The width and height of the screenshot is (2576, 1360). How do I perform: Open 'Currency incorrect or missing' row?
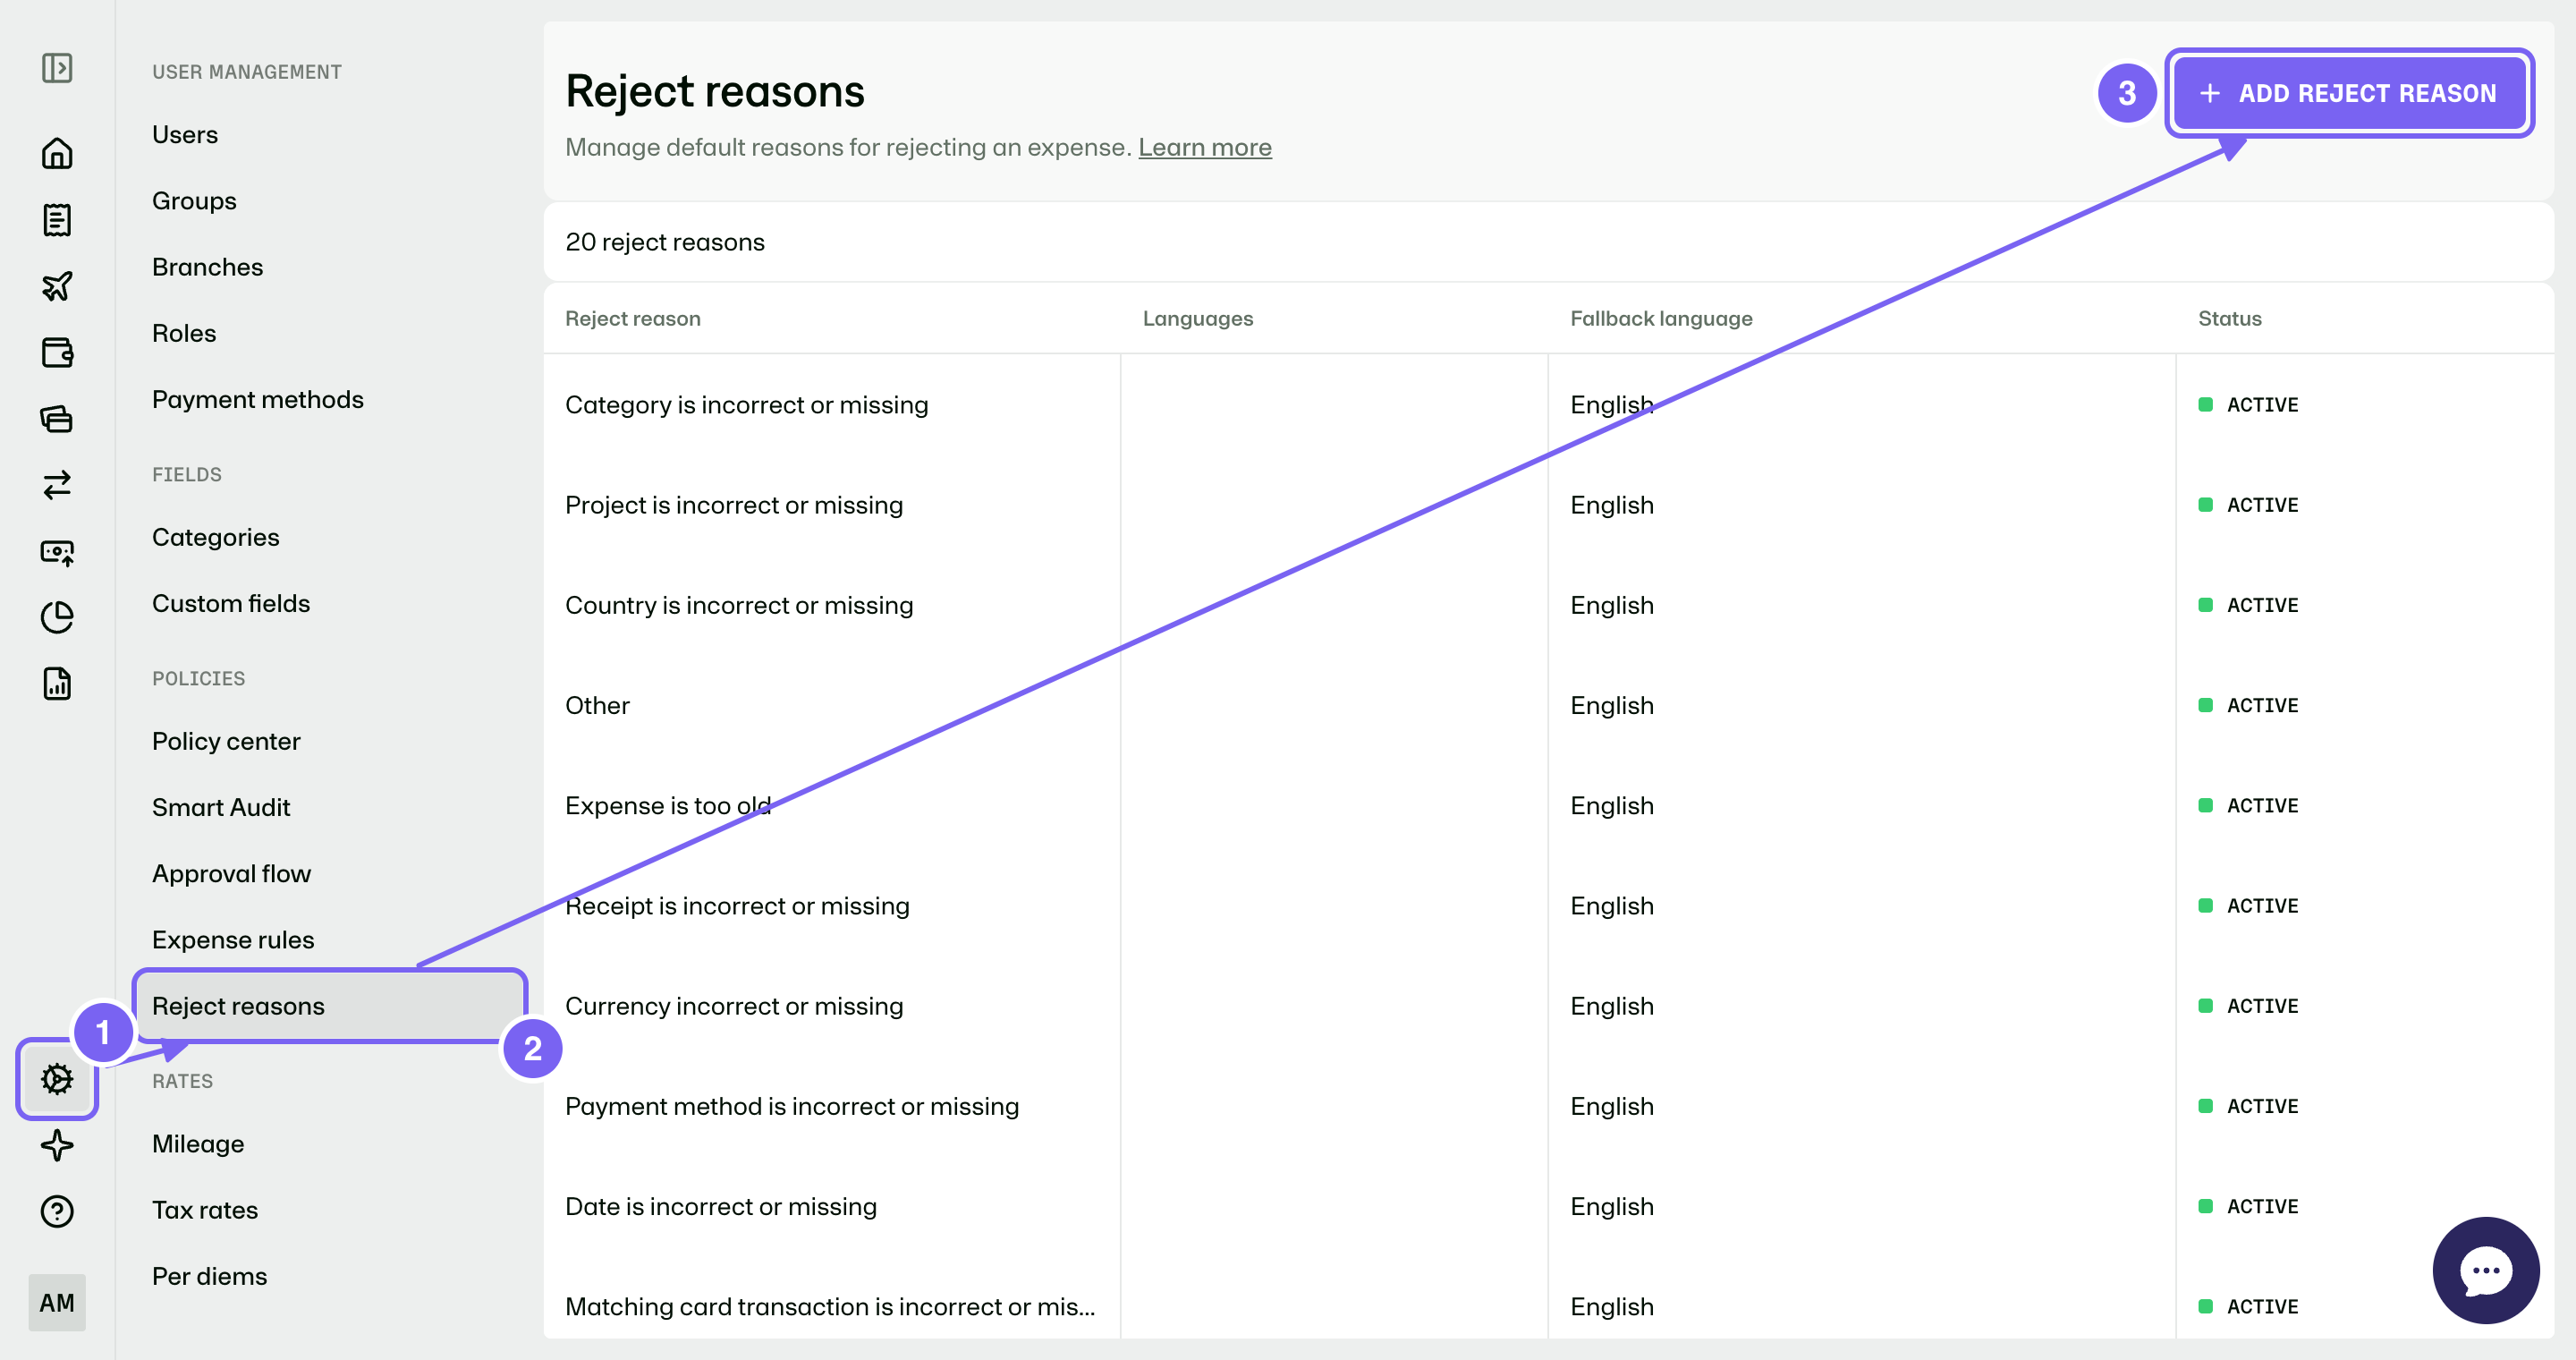(1548, 1005)
